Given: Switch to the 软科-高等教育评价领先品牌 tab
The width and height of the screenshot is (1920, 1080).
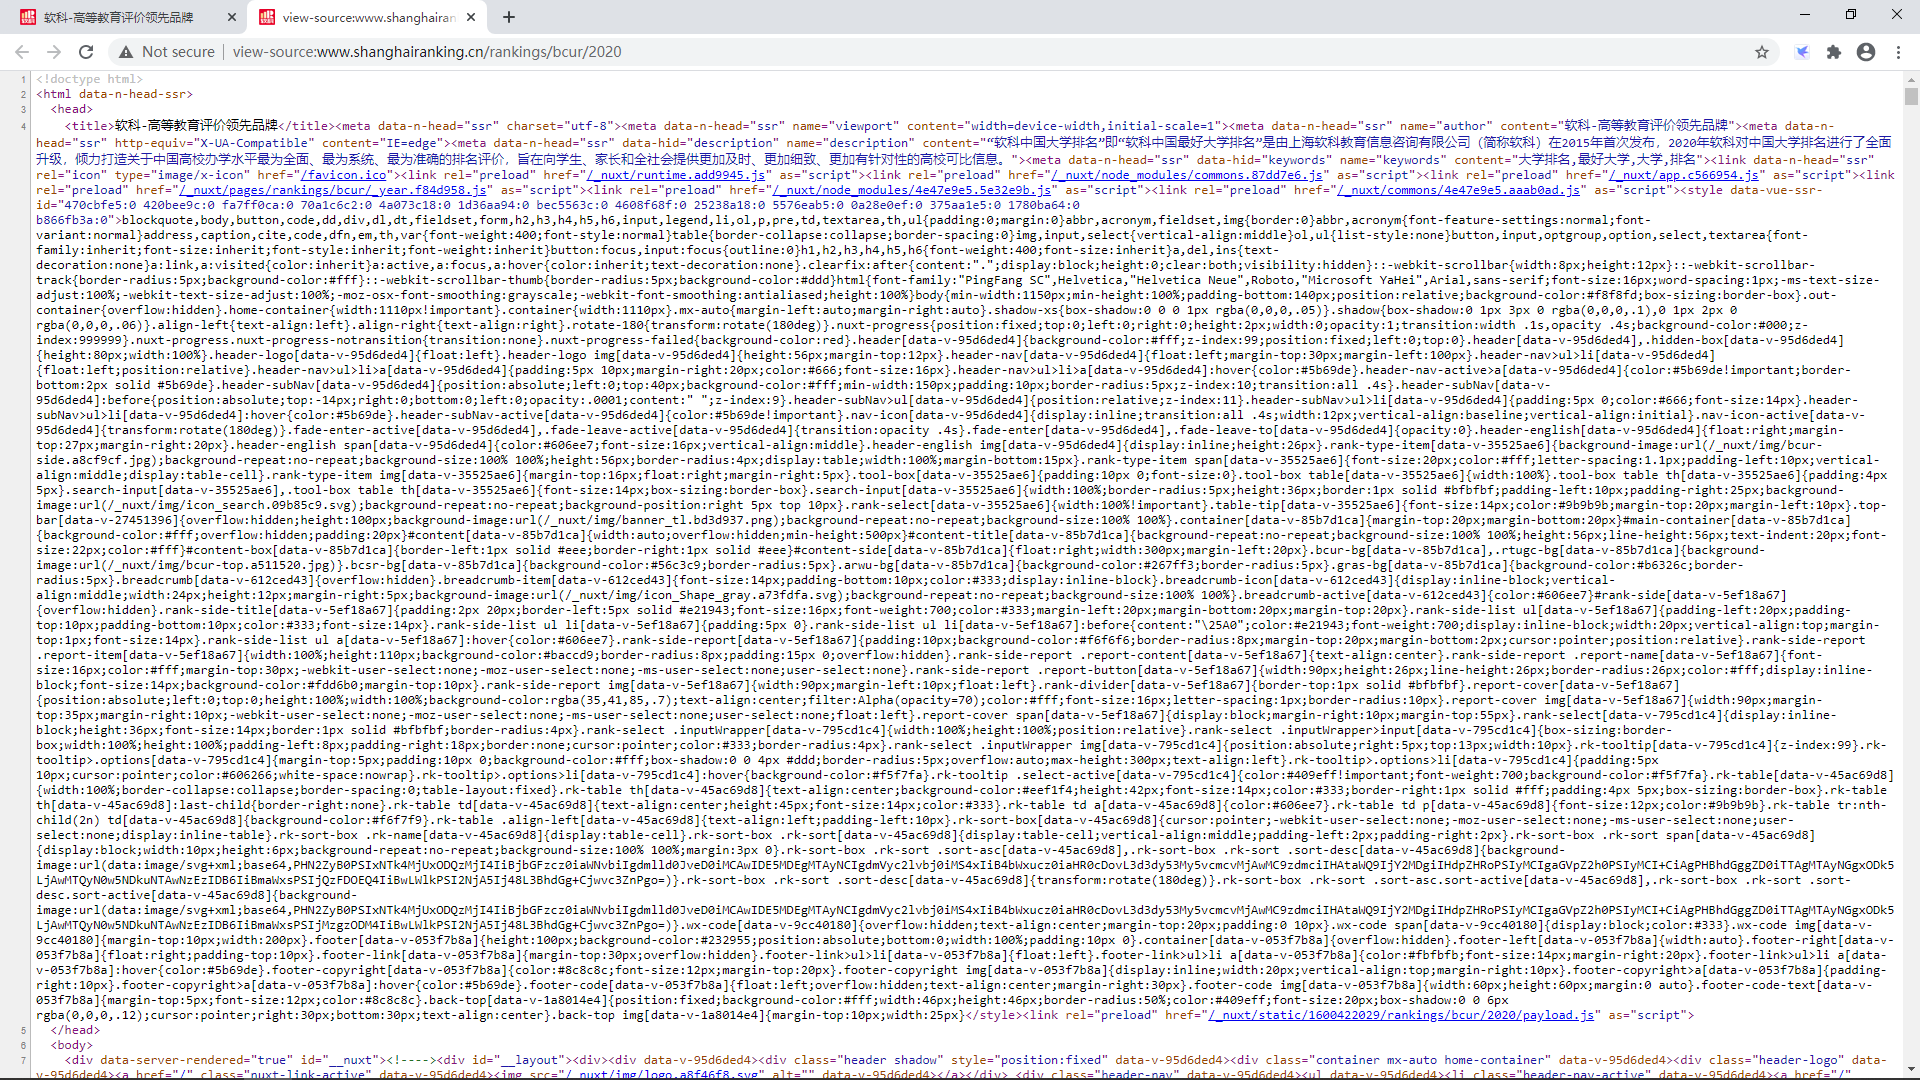Looking at the screenshot, I should [118, 17].
